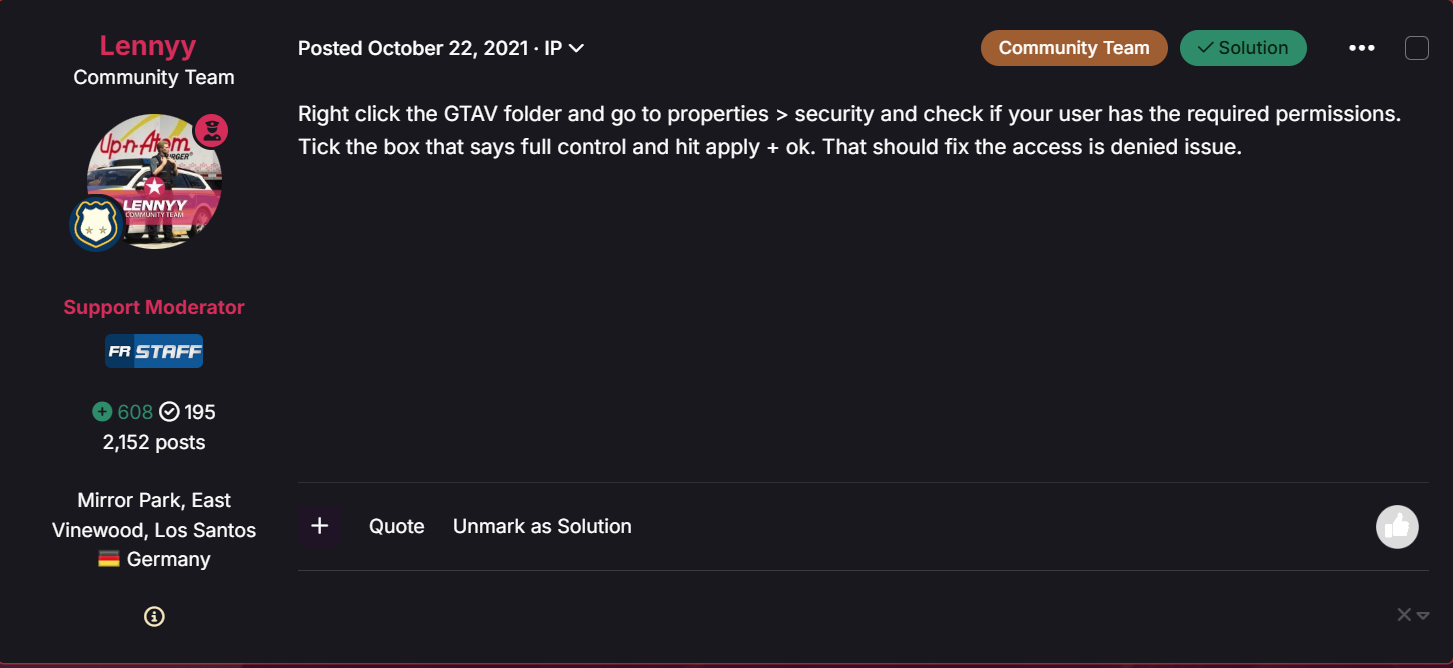The height and width of the screenshot is (668, 1453).
Task: Quote this post
Action: 397,526
